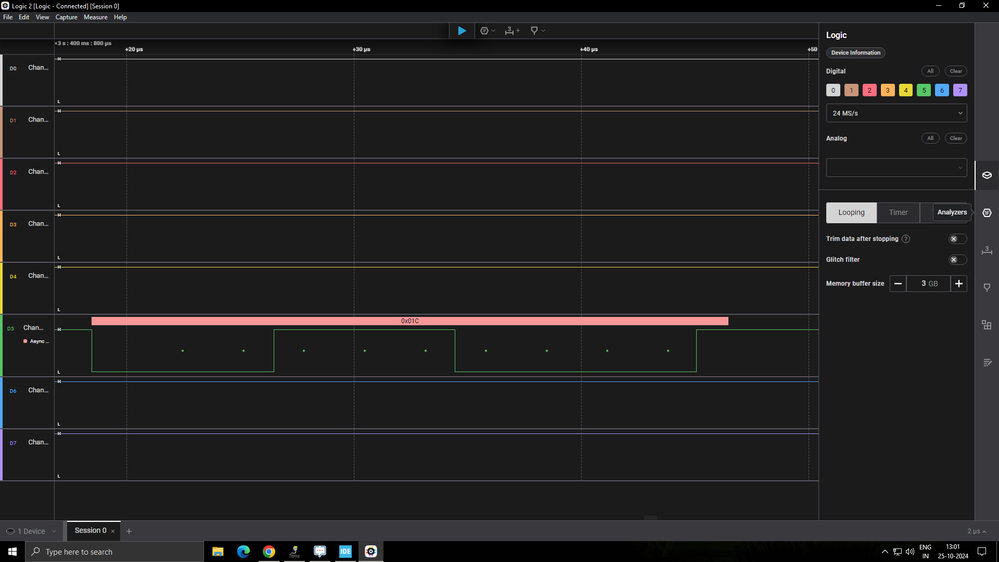
Task: Open the Edit menu
Action: click(x=24, y=17)
